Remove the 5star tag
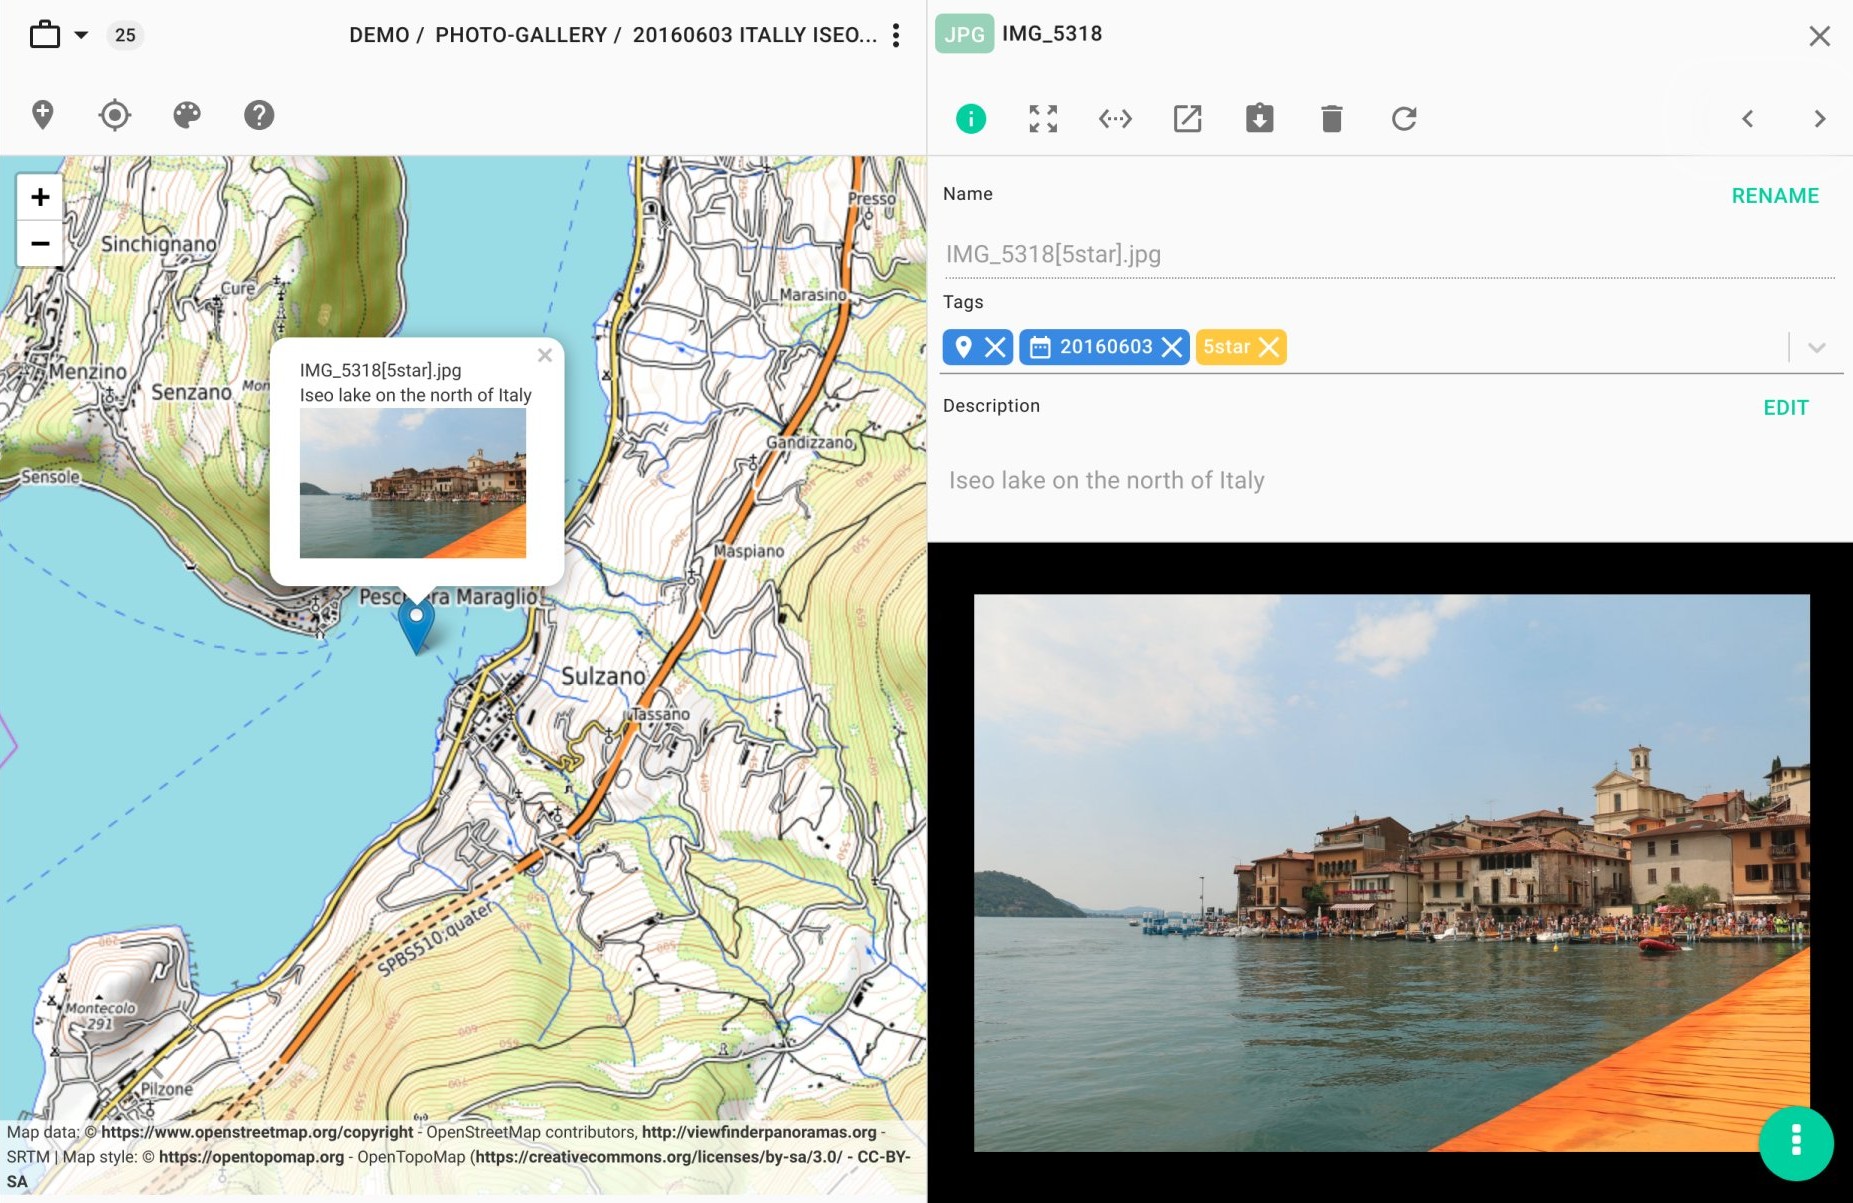 tap(1269, 347)
